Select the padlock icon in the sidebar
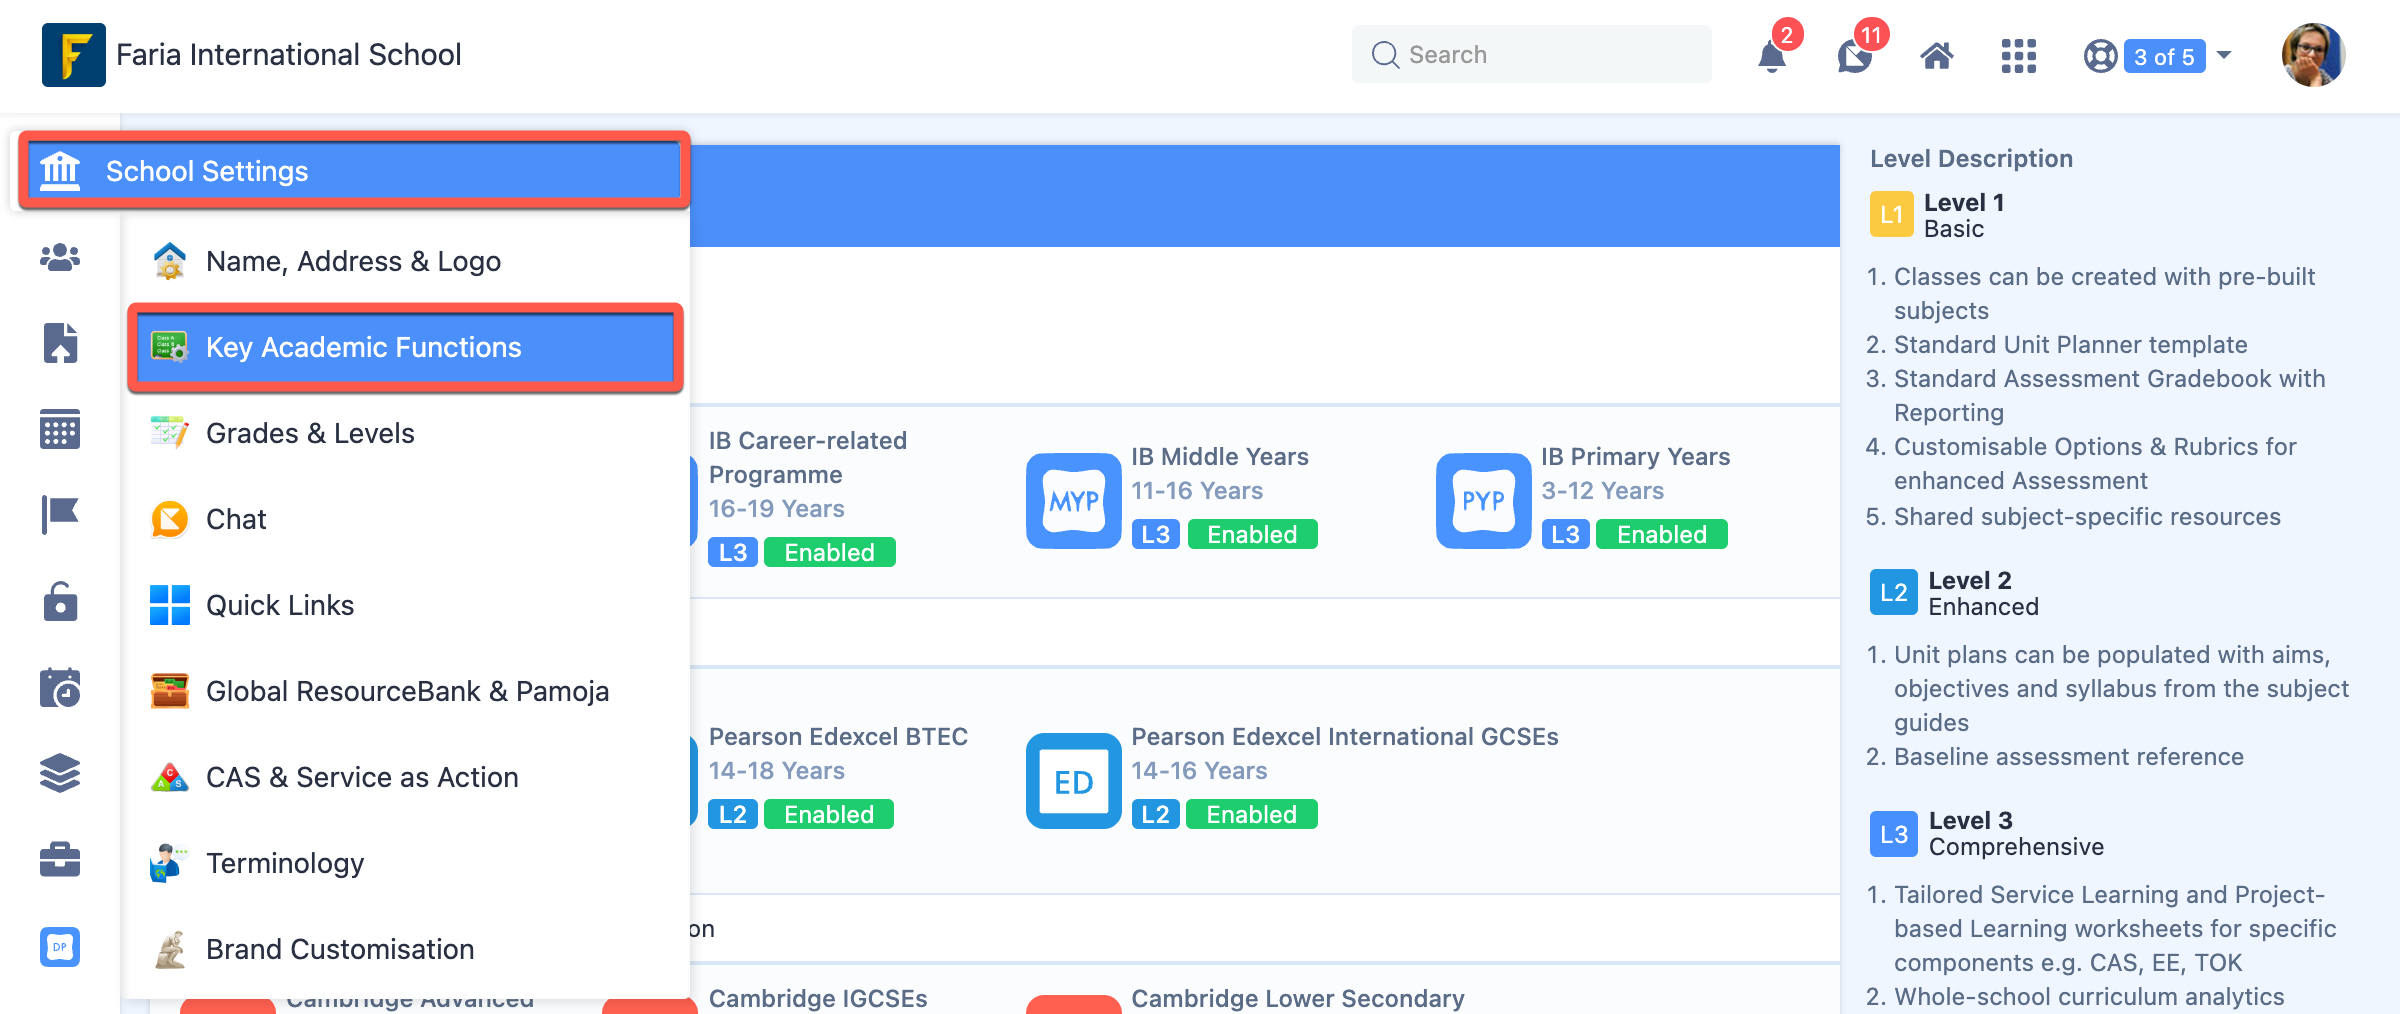2400x1014 pixels. [60, 602]
